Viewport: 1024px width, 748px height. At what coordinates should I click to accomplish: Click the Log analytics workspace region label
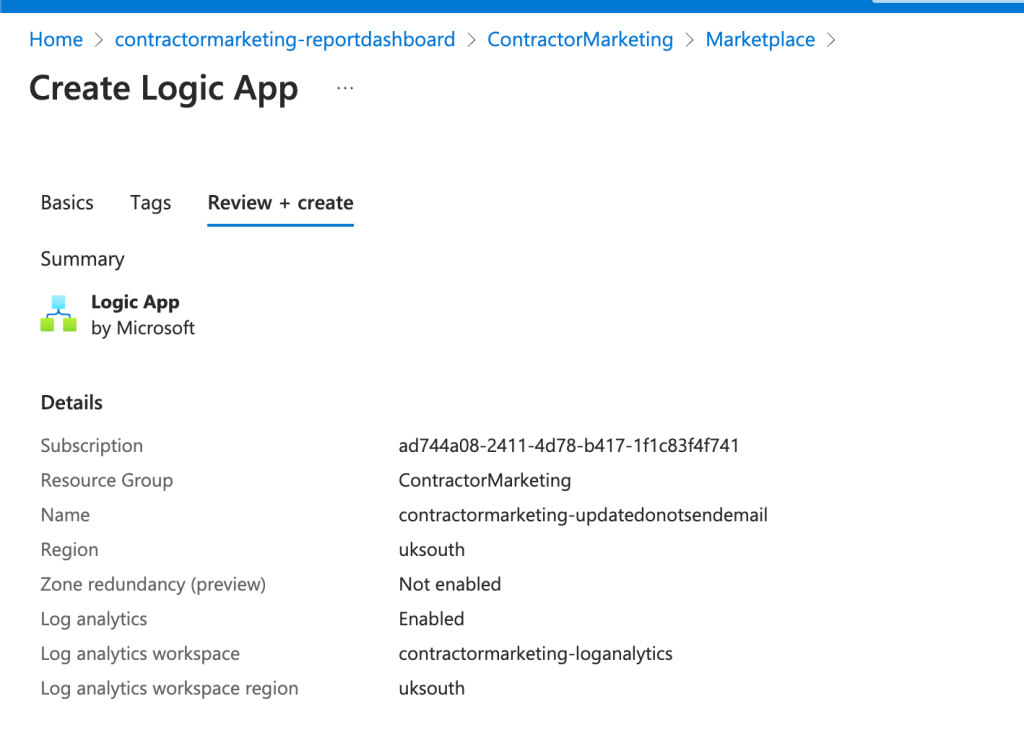[x=169, y=688]
